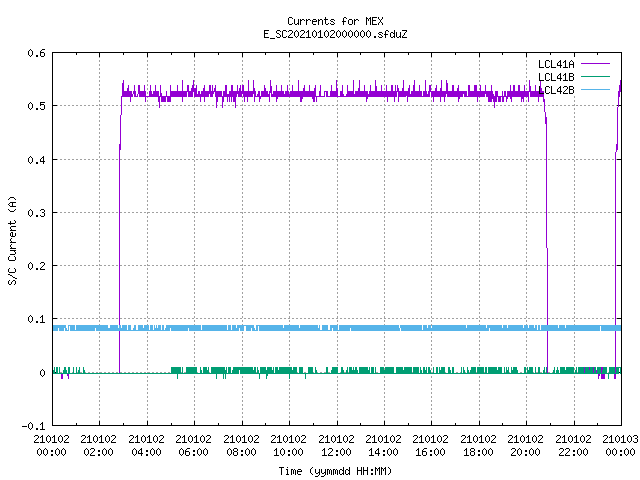Click the blue line sample beside LCL42B
This screenshot has height=480, width=640.
point(596,89)
